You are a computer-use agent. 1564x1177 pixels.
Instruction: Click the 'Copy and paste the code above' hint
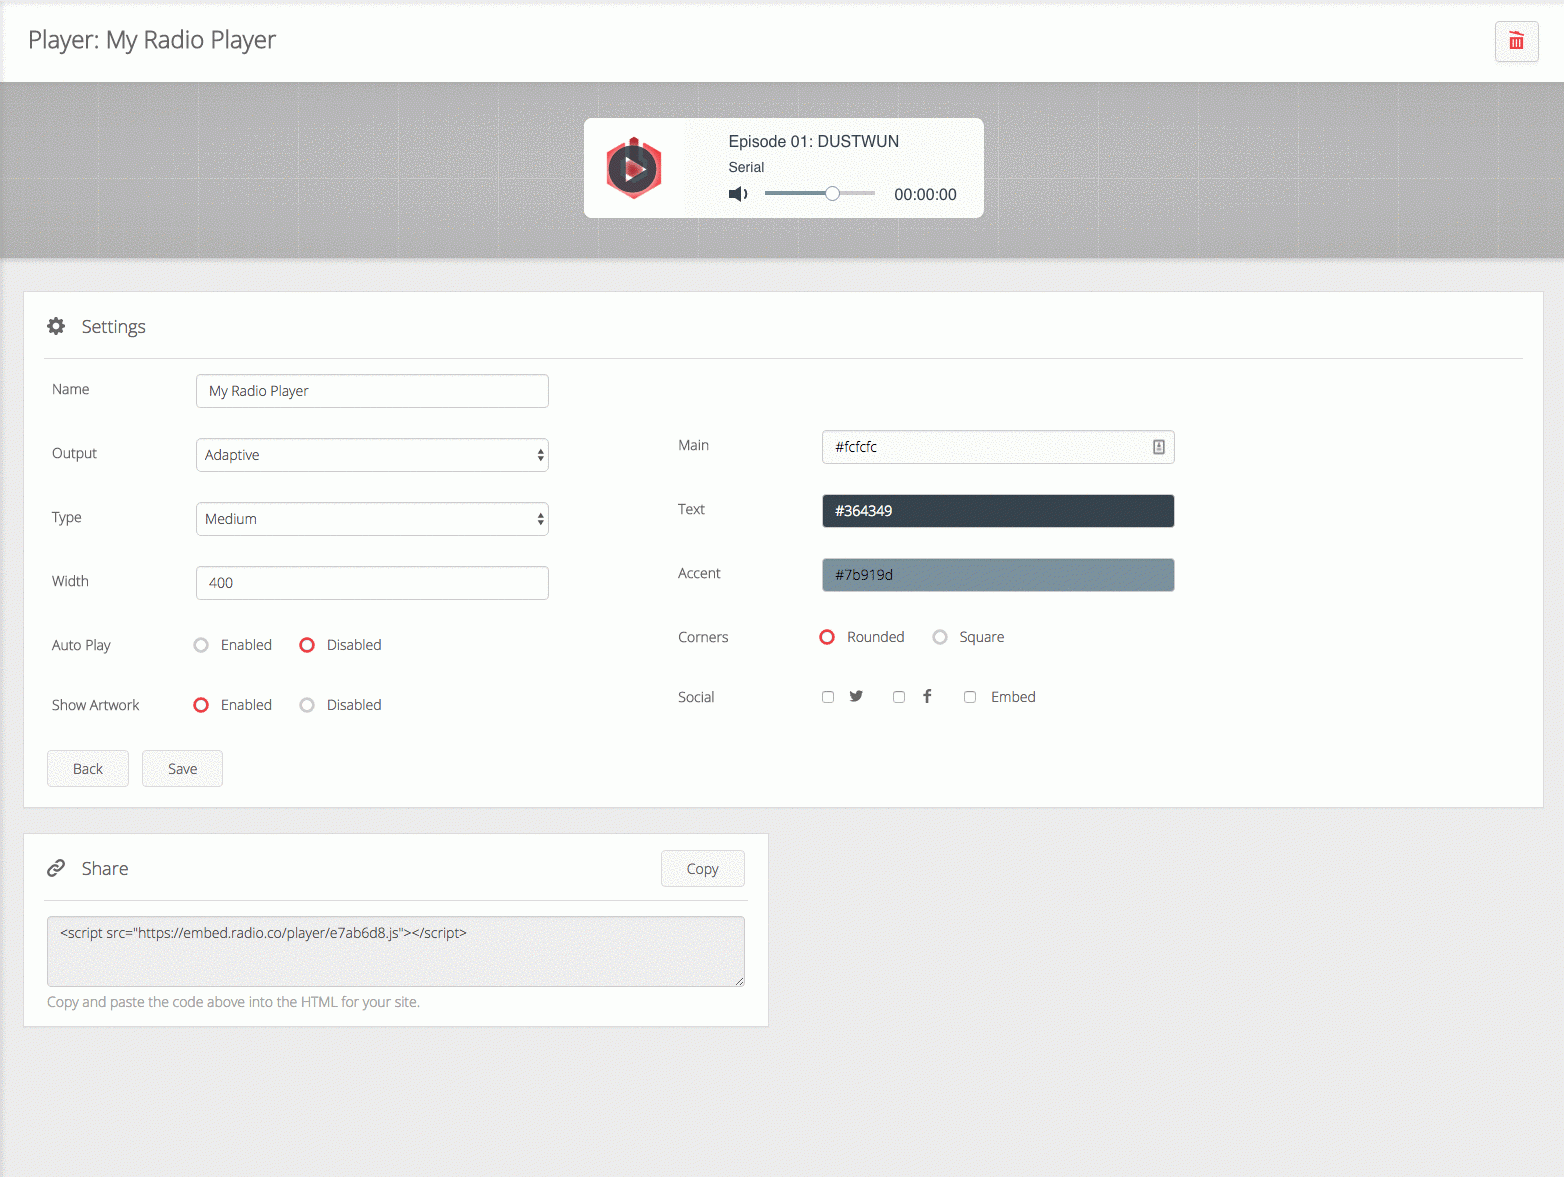(233, 1002)
